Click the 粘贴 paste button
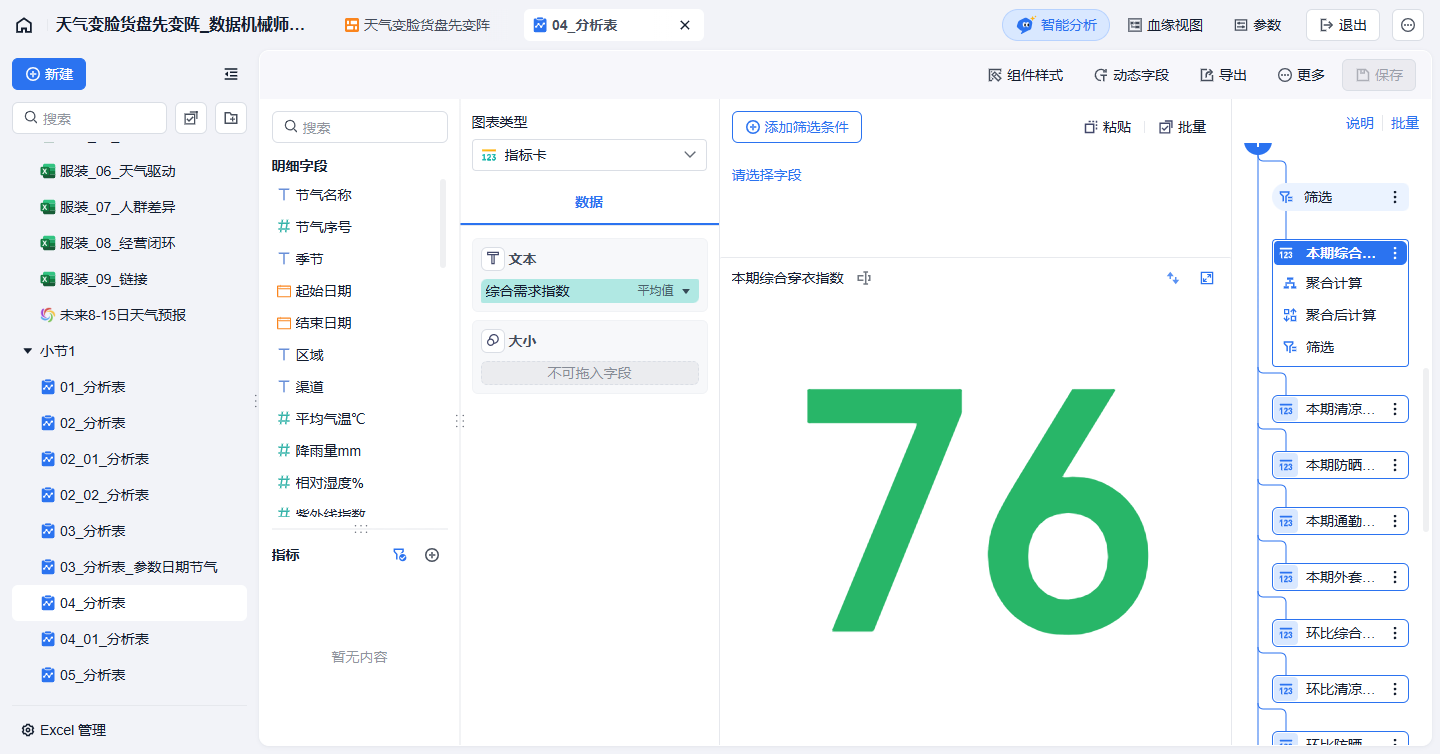1440x754 pixels. 1108,127
